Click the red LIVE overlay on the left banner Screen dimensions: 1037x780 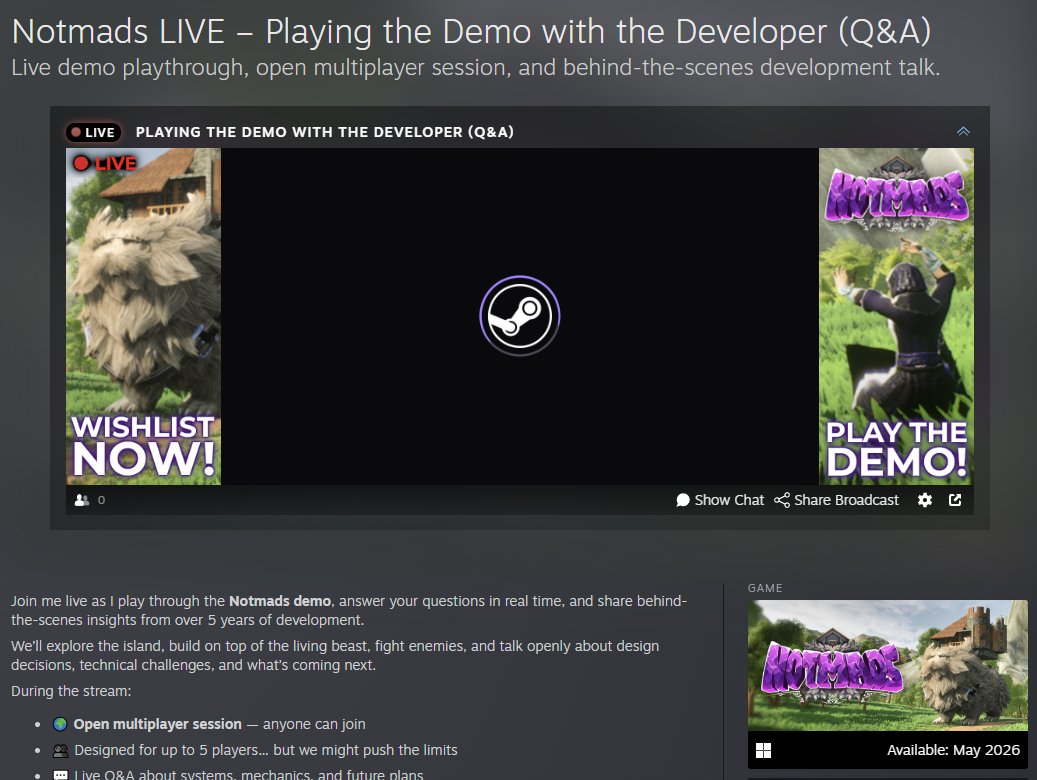point(104,163)
